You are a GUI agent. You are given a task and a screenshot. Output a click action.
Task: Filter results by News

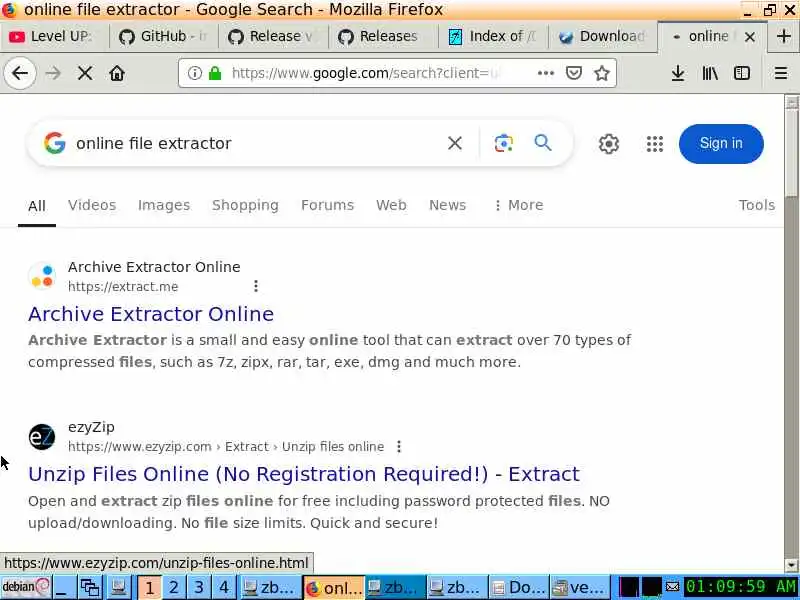(x=447, y=205)
